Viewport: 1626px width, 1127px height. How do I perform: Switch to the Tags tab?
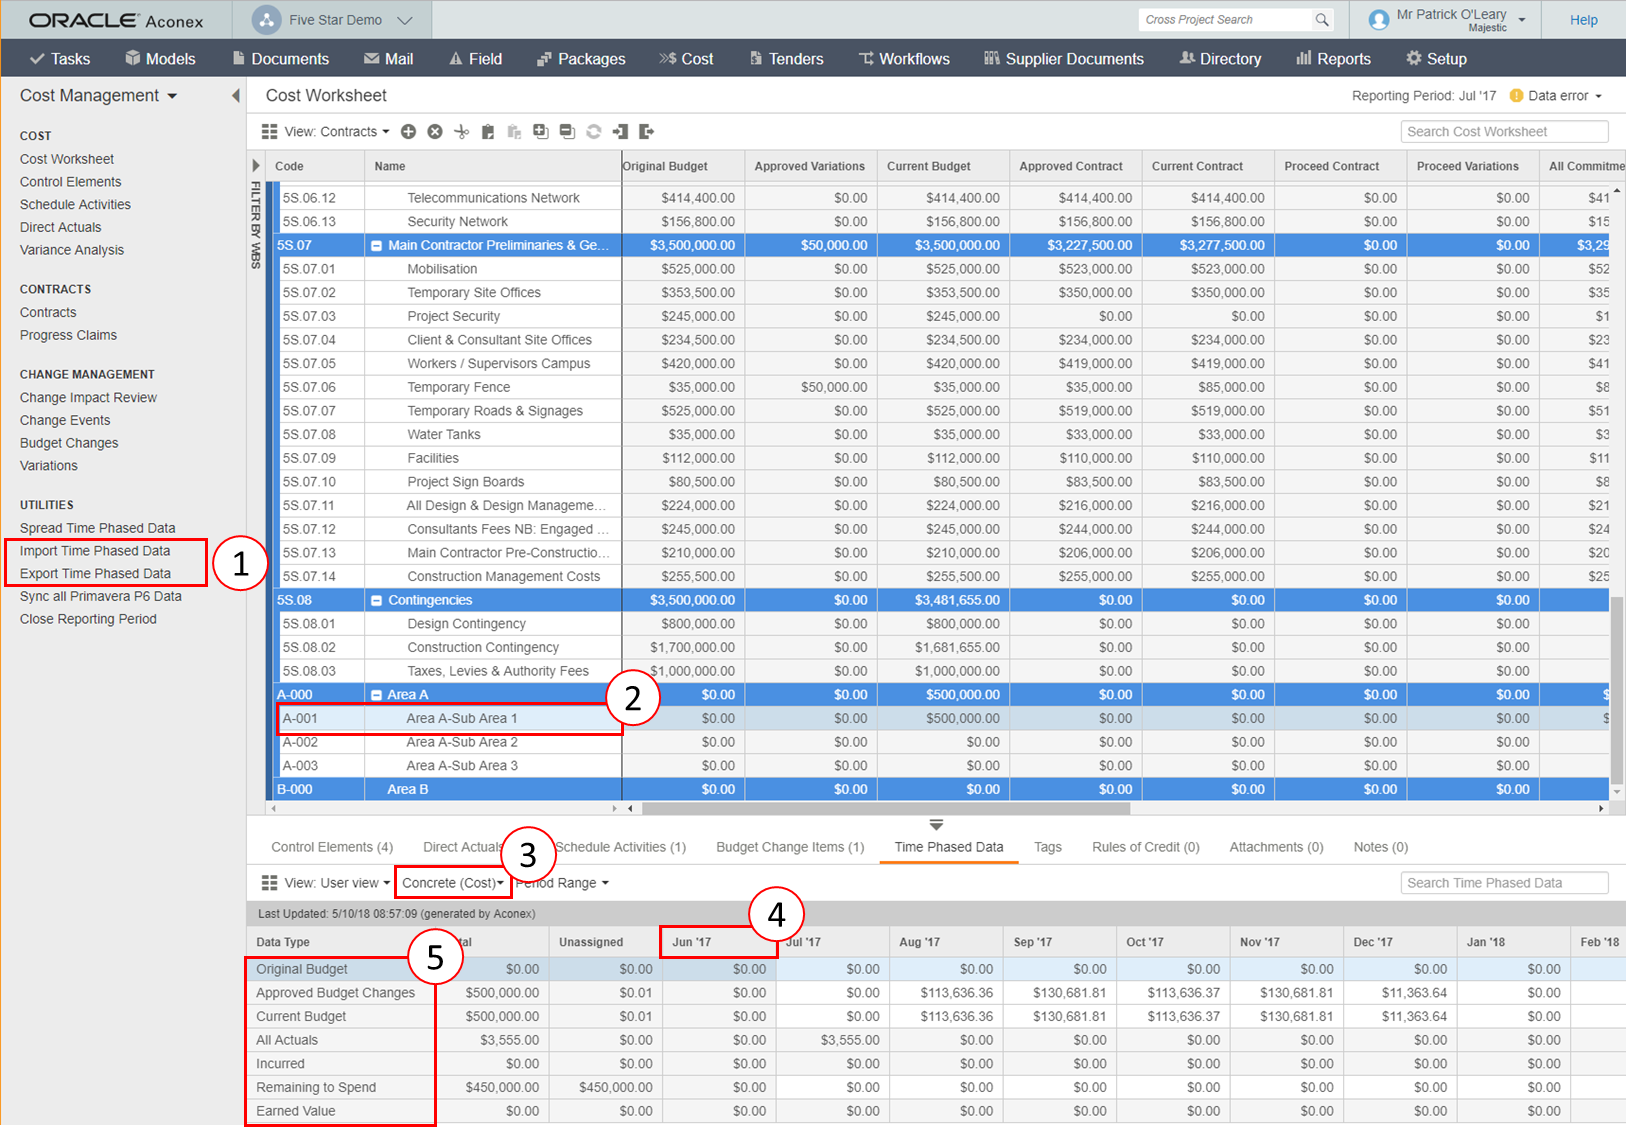(x=1048, y=847)
